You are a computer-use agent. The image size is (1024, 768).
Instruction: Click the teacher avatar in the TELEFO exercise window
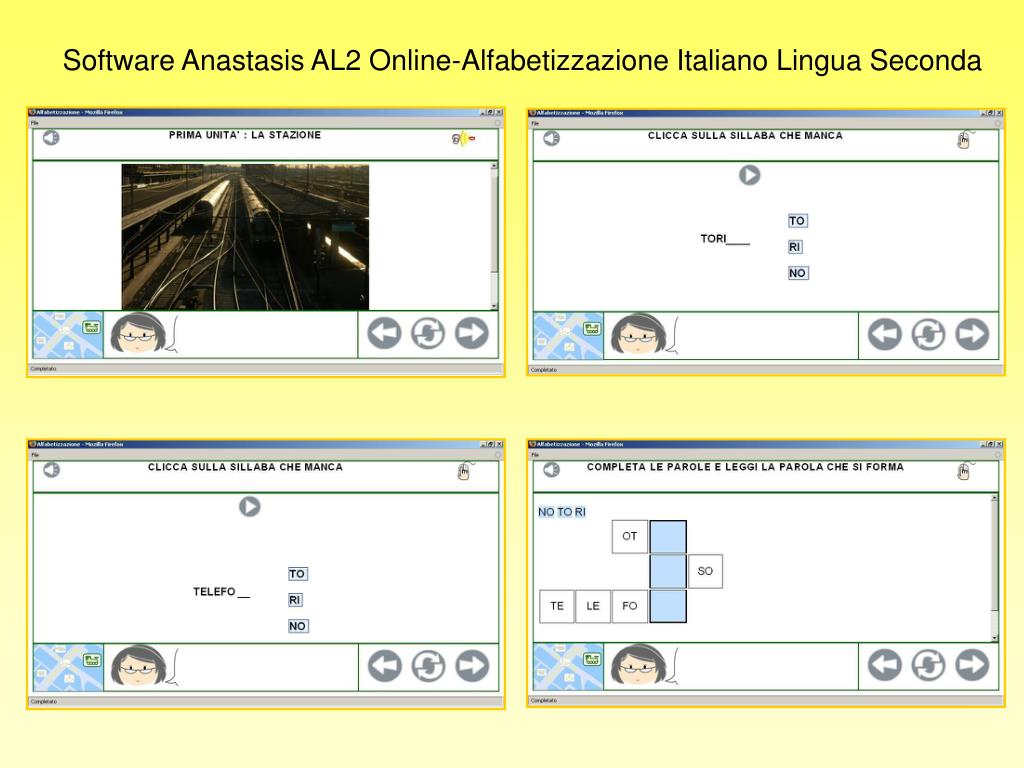click(x=136, y=665)
